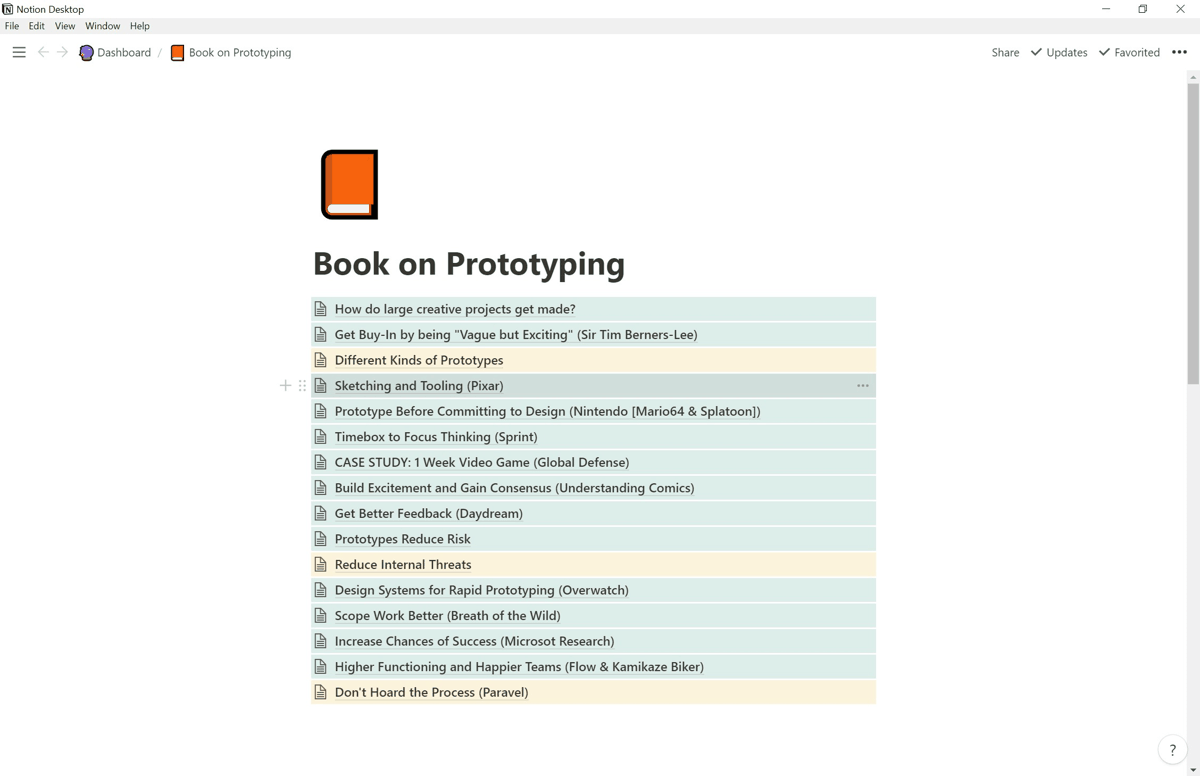Click page icon of CASE STUDY row

click(x=320, y=462)
